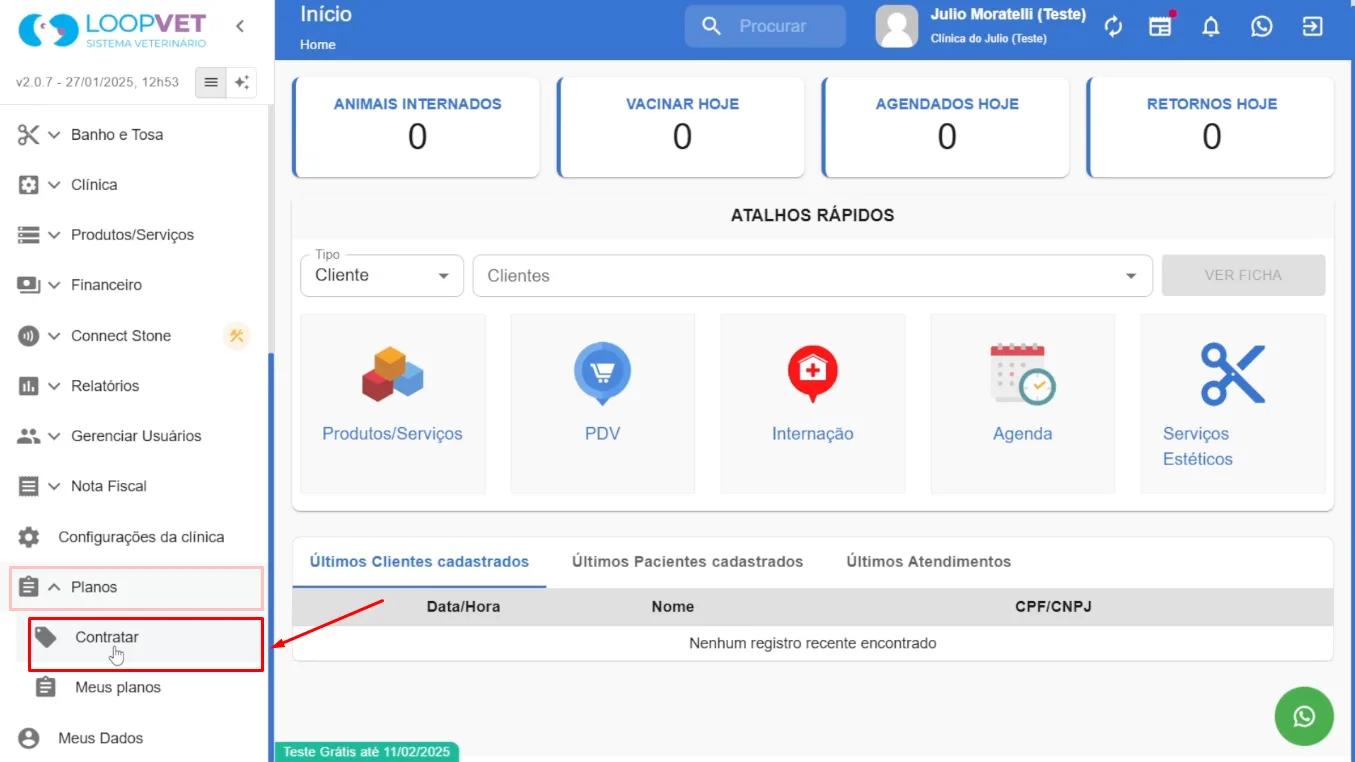Click the logout icon in the header
The image size is (1355, 762).
point(1312,27)
